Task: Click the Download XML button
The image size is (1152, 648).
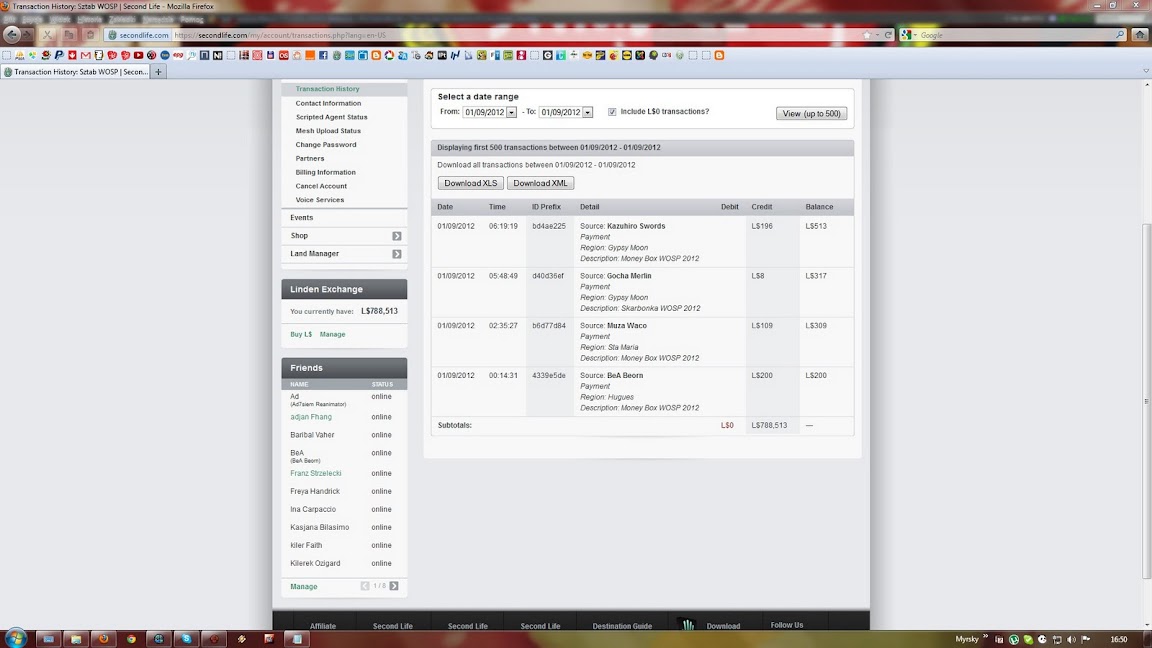Action: pyautogui.click(x=541, y=183)
